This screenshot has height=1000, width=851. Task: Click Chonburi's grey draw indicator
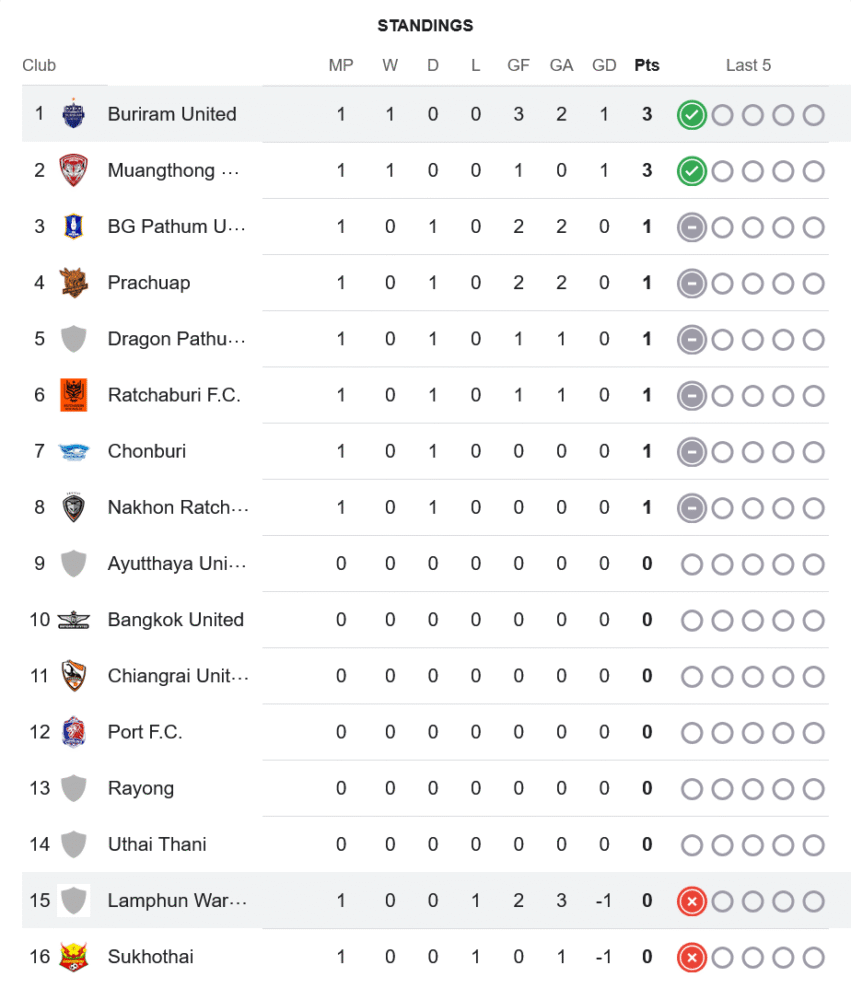691,452
